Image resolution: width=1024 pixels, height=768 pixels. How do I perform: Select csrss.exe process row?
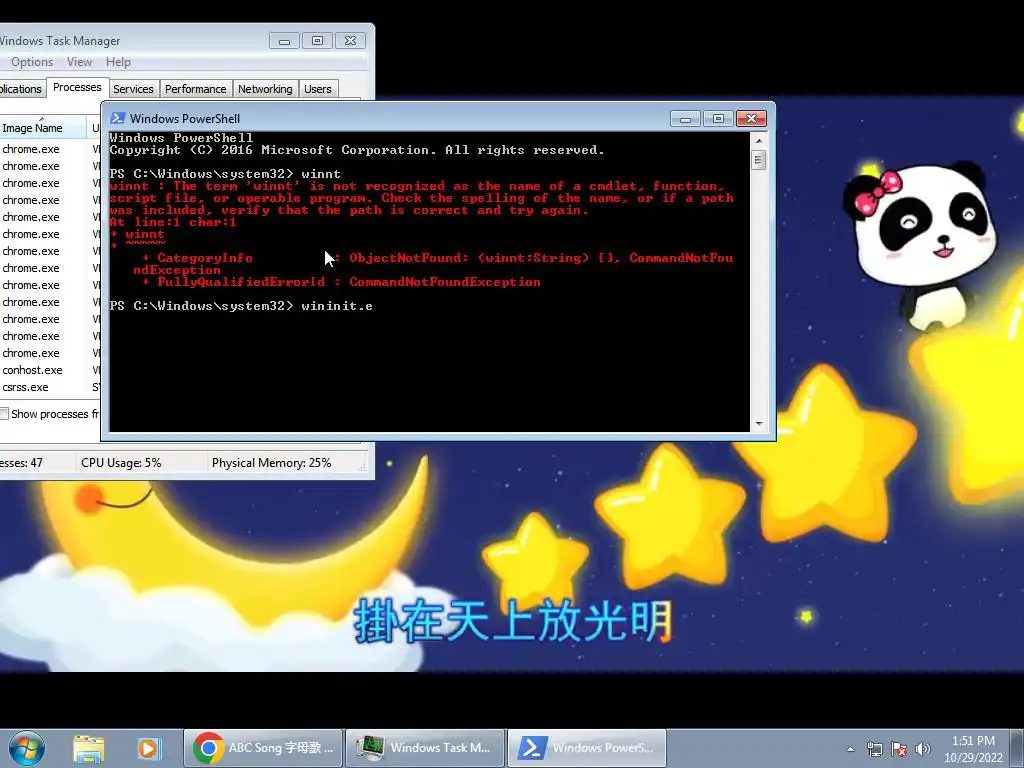click(50, 387)
